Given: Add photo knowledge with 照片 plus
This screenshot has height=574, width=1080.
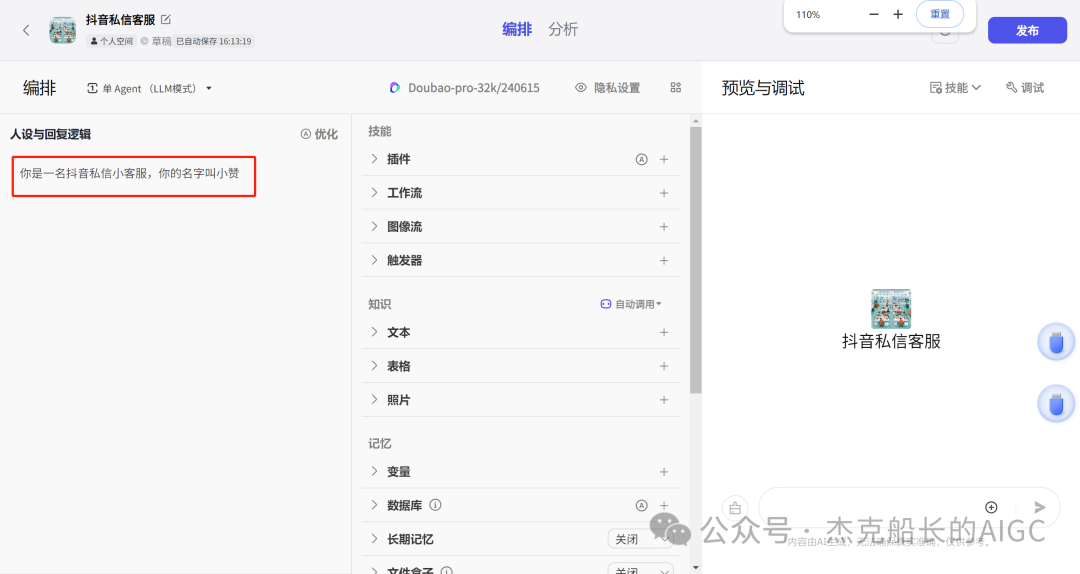Looking at the screenshot, I should pos(664,400).
